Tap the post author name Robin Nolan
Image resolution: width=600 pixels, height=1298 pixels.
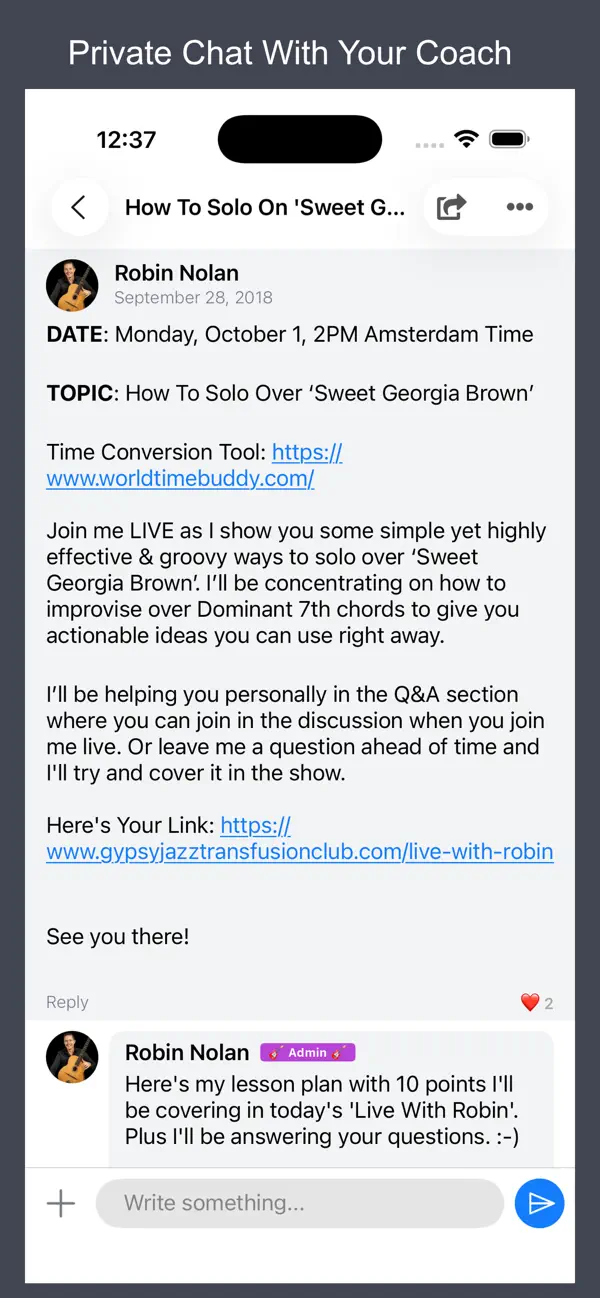coord(177,272)
